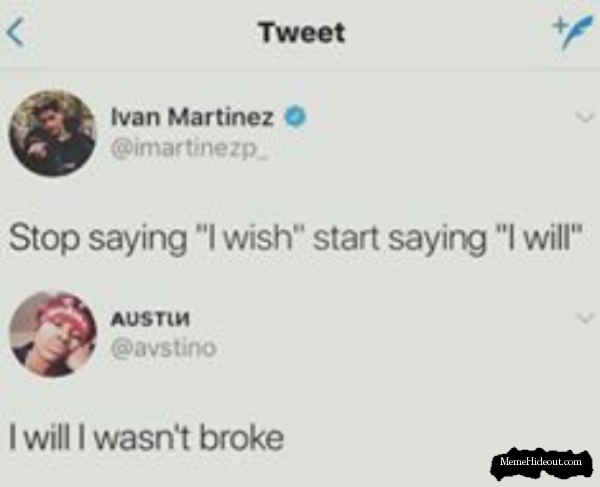Open Ivan Martinez's profile picture
Screen dimensions: 600x487
[53, 134]
